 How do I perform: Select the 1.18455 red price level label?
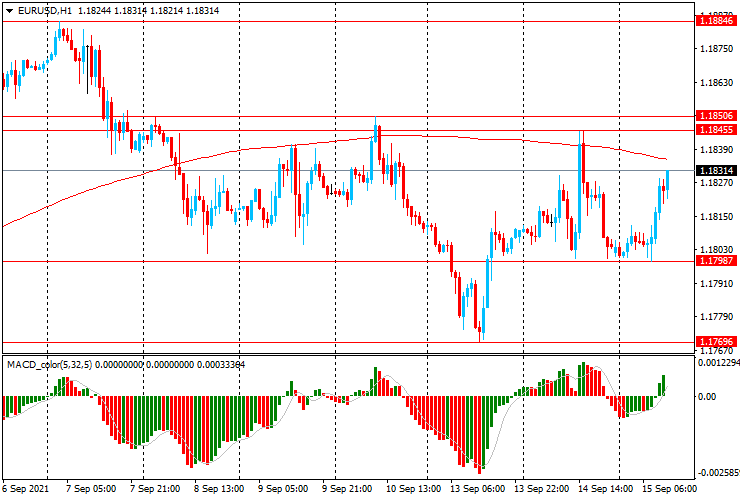716,130
